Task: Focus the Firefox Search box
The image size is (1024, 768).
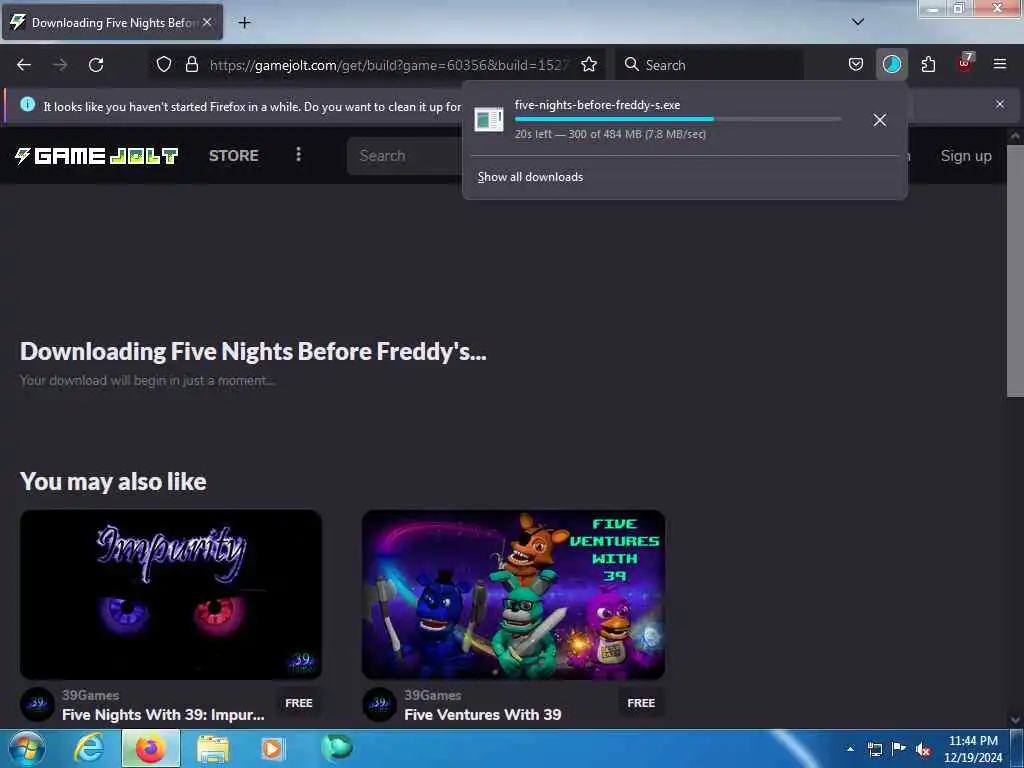Action: (710, 65)
